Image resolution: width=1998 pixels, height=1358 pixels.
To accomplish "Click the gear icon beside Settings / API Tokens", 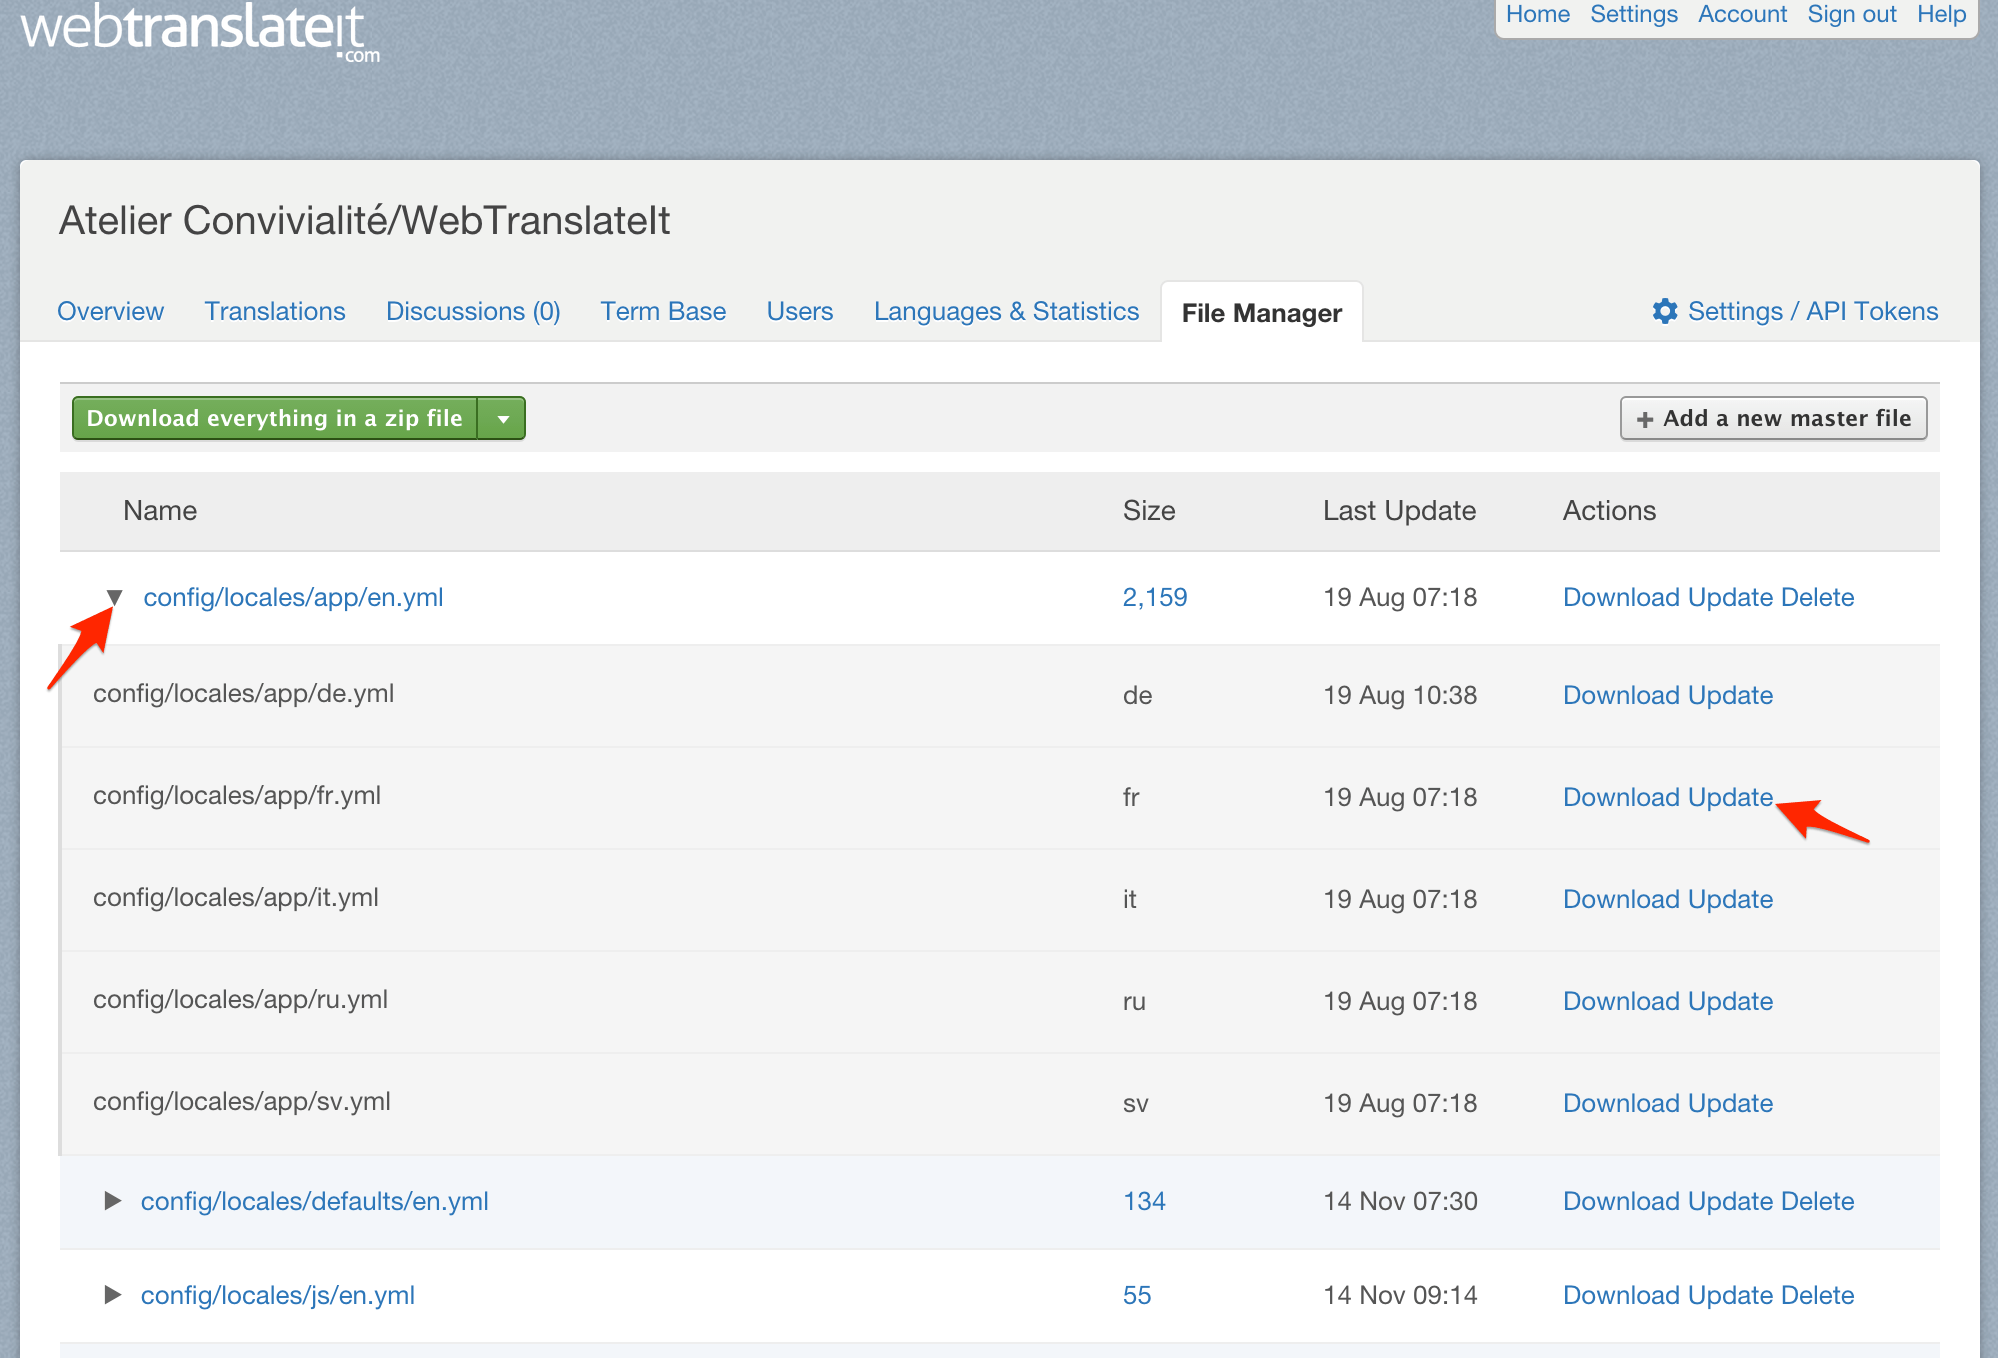I will pyautogui.click(x=1664, y=311).
